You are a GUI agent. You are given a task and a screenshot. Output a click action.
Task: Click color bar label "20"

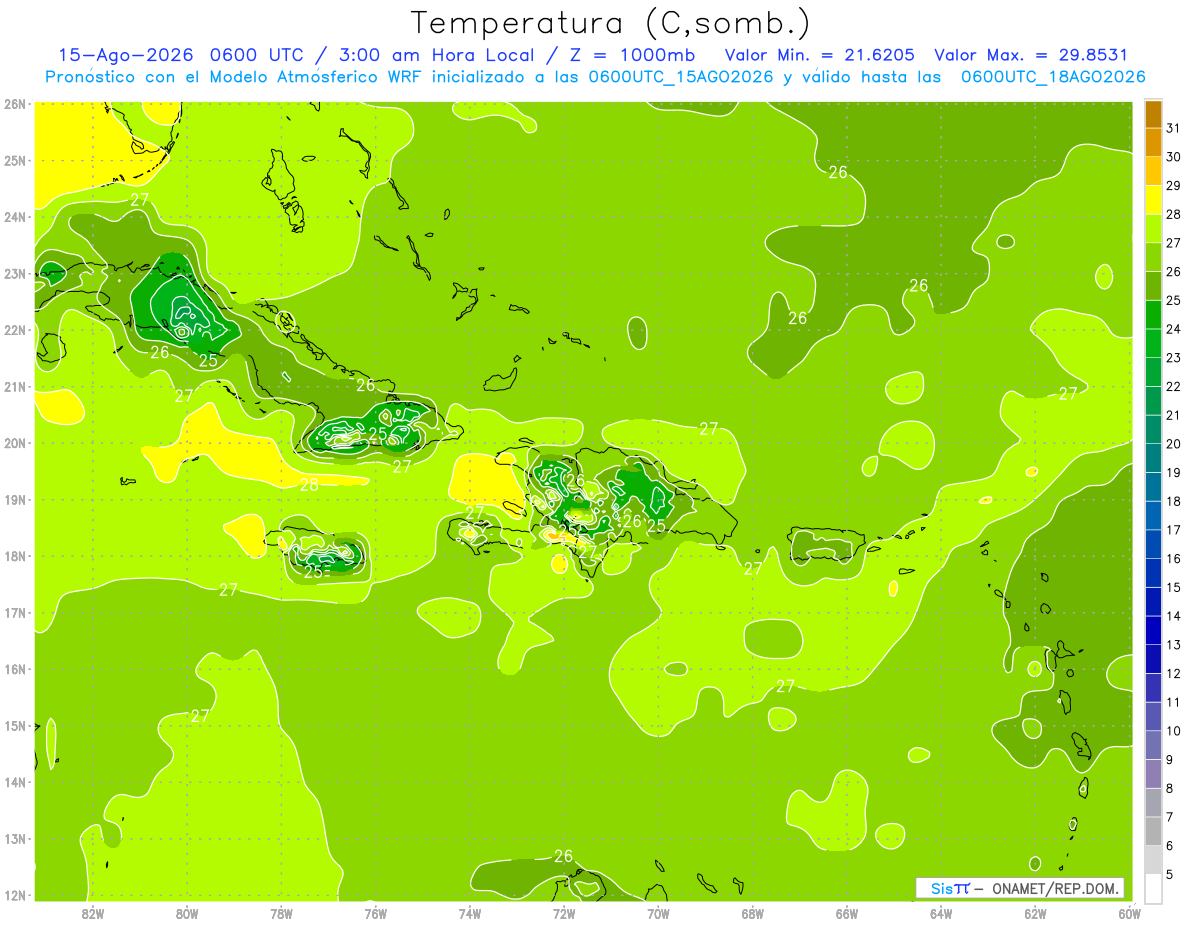[1174, 443]
